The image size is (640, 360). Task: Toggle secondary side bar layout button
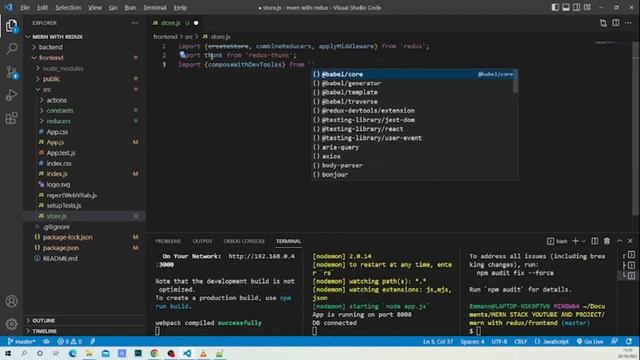576,7
